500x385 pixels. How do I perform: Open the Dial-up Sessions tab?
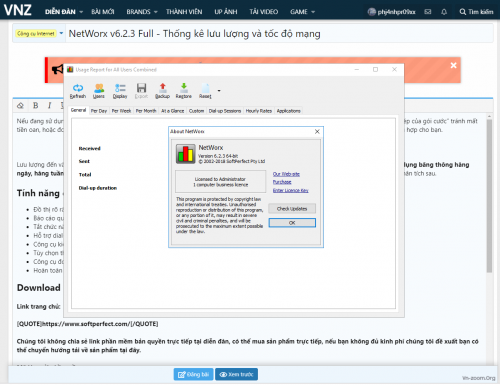225,111
